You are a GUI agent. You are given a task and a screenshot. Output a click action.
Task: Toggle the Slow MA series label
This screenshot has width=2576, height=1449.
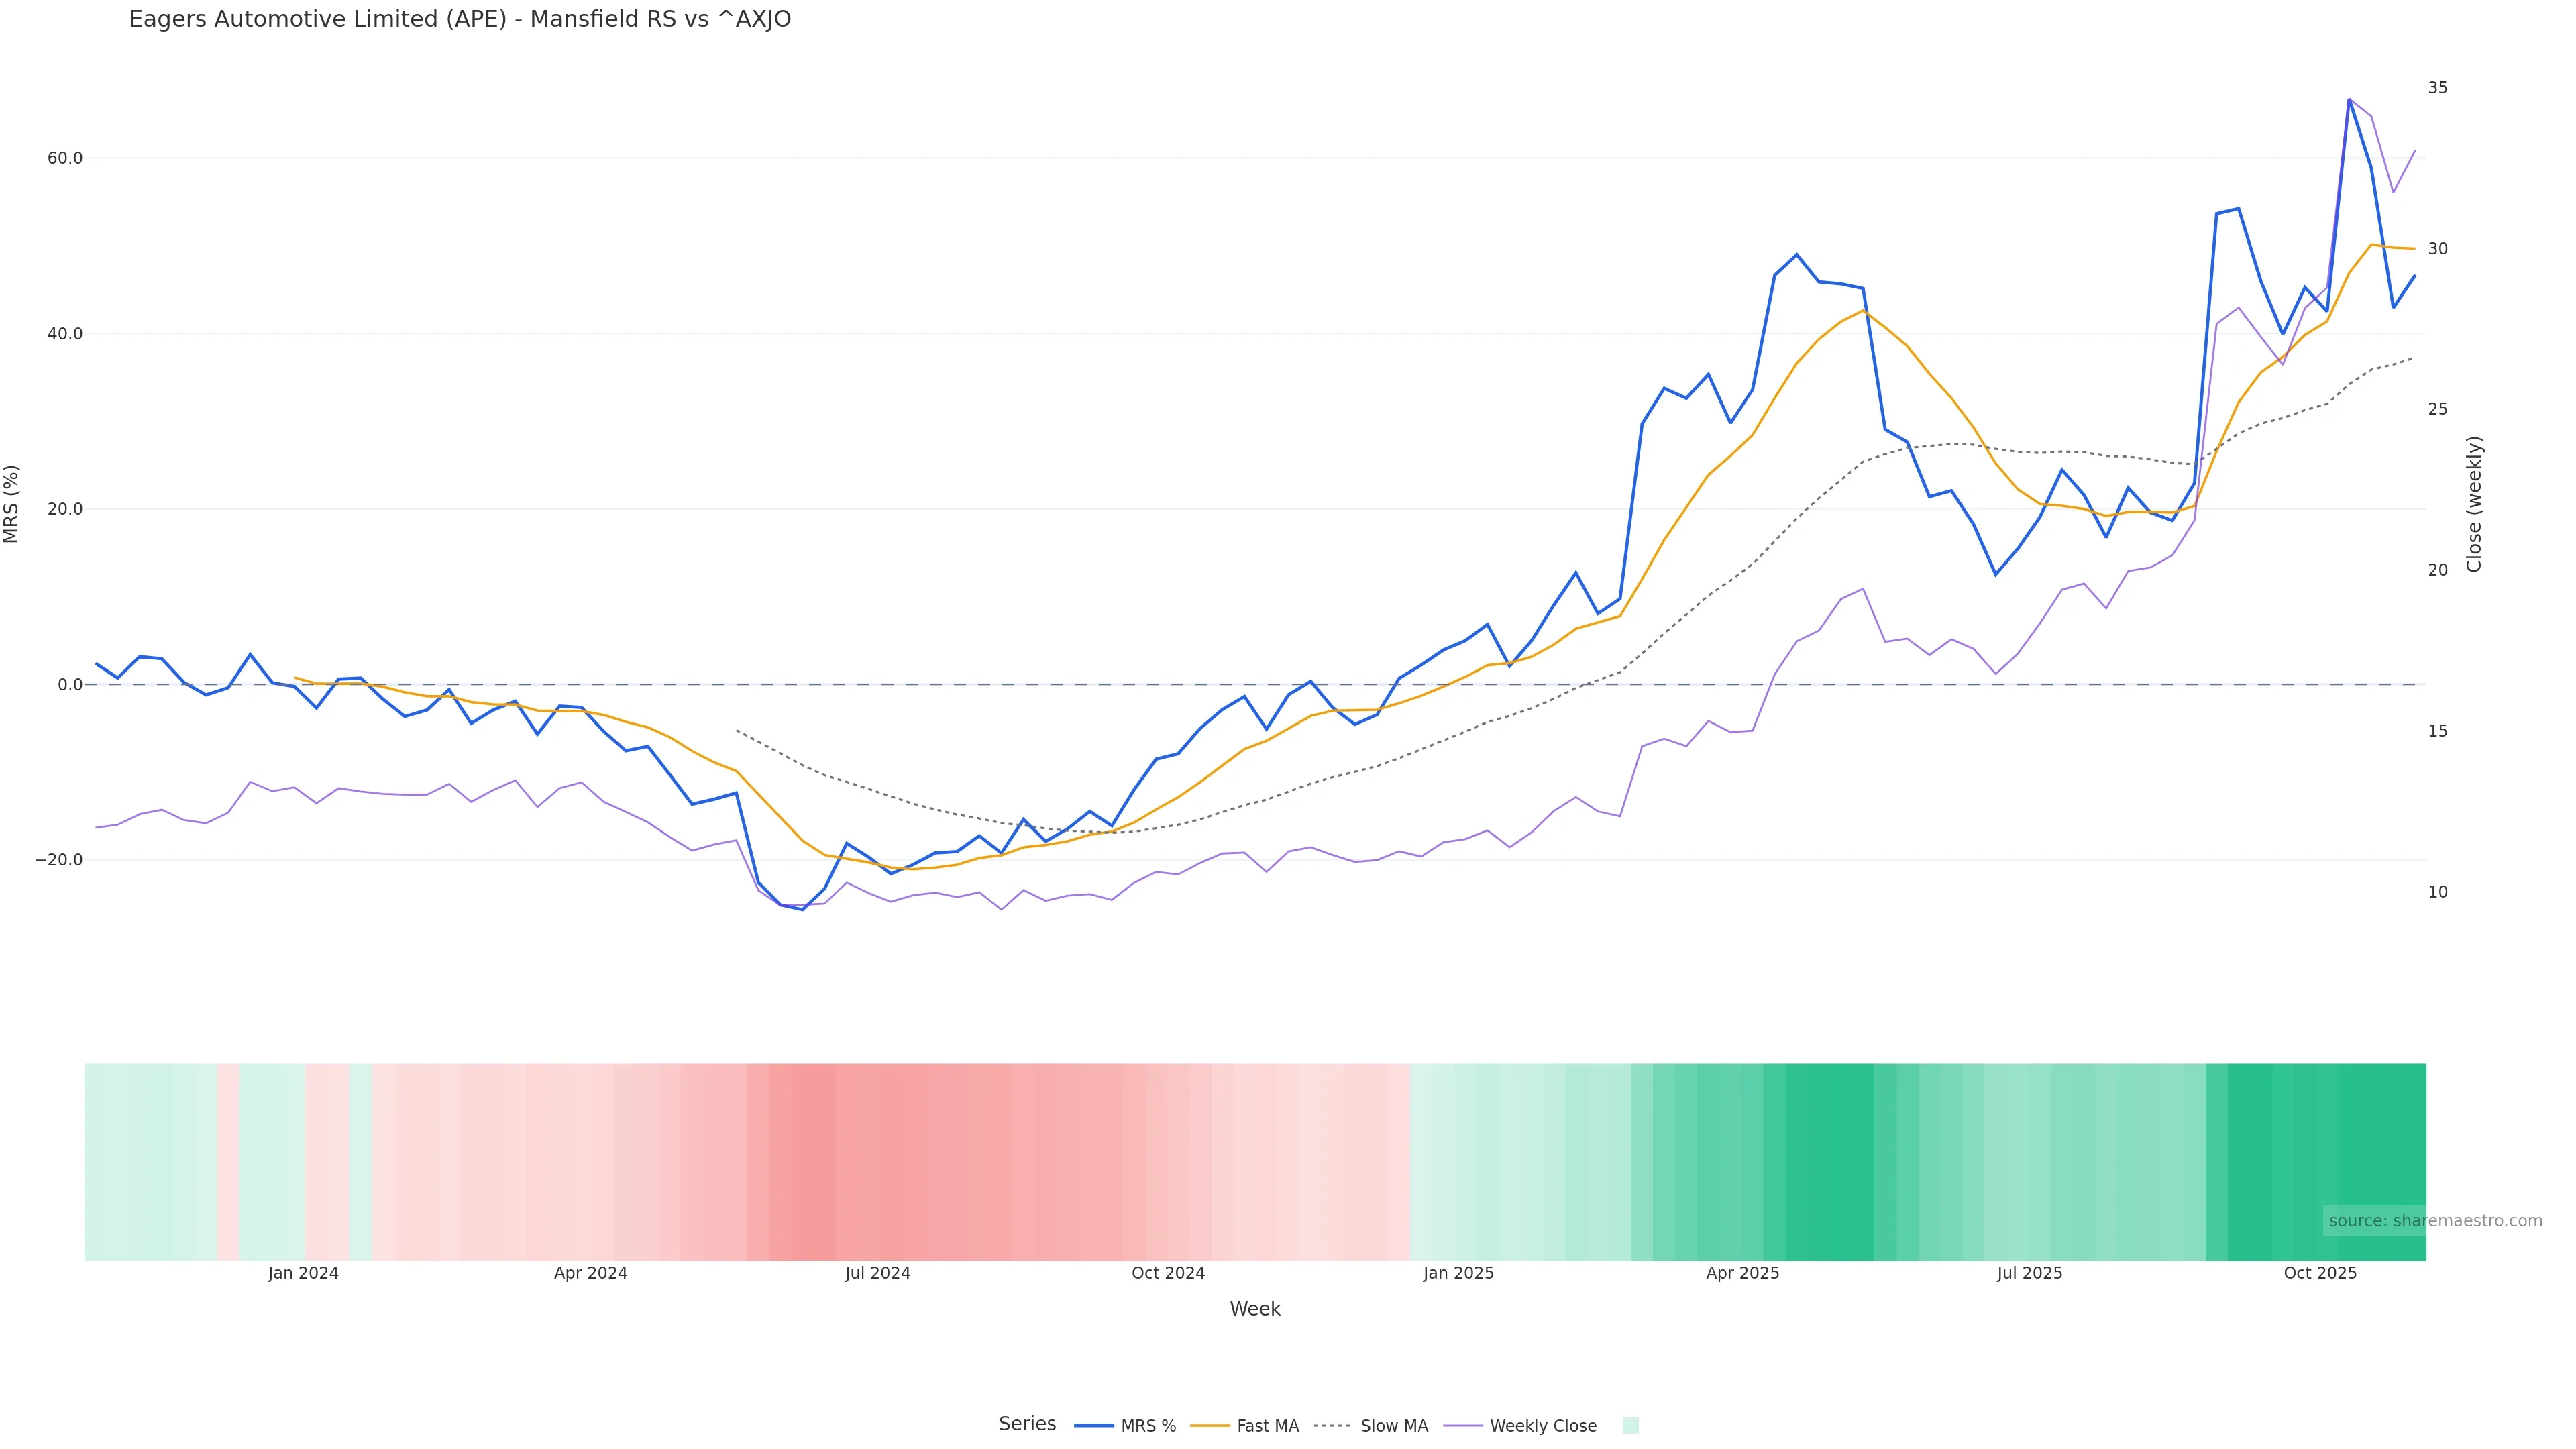click(x=1394, y=1426)
